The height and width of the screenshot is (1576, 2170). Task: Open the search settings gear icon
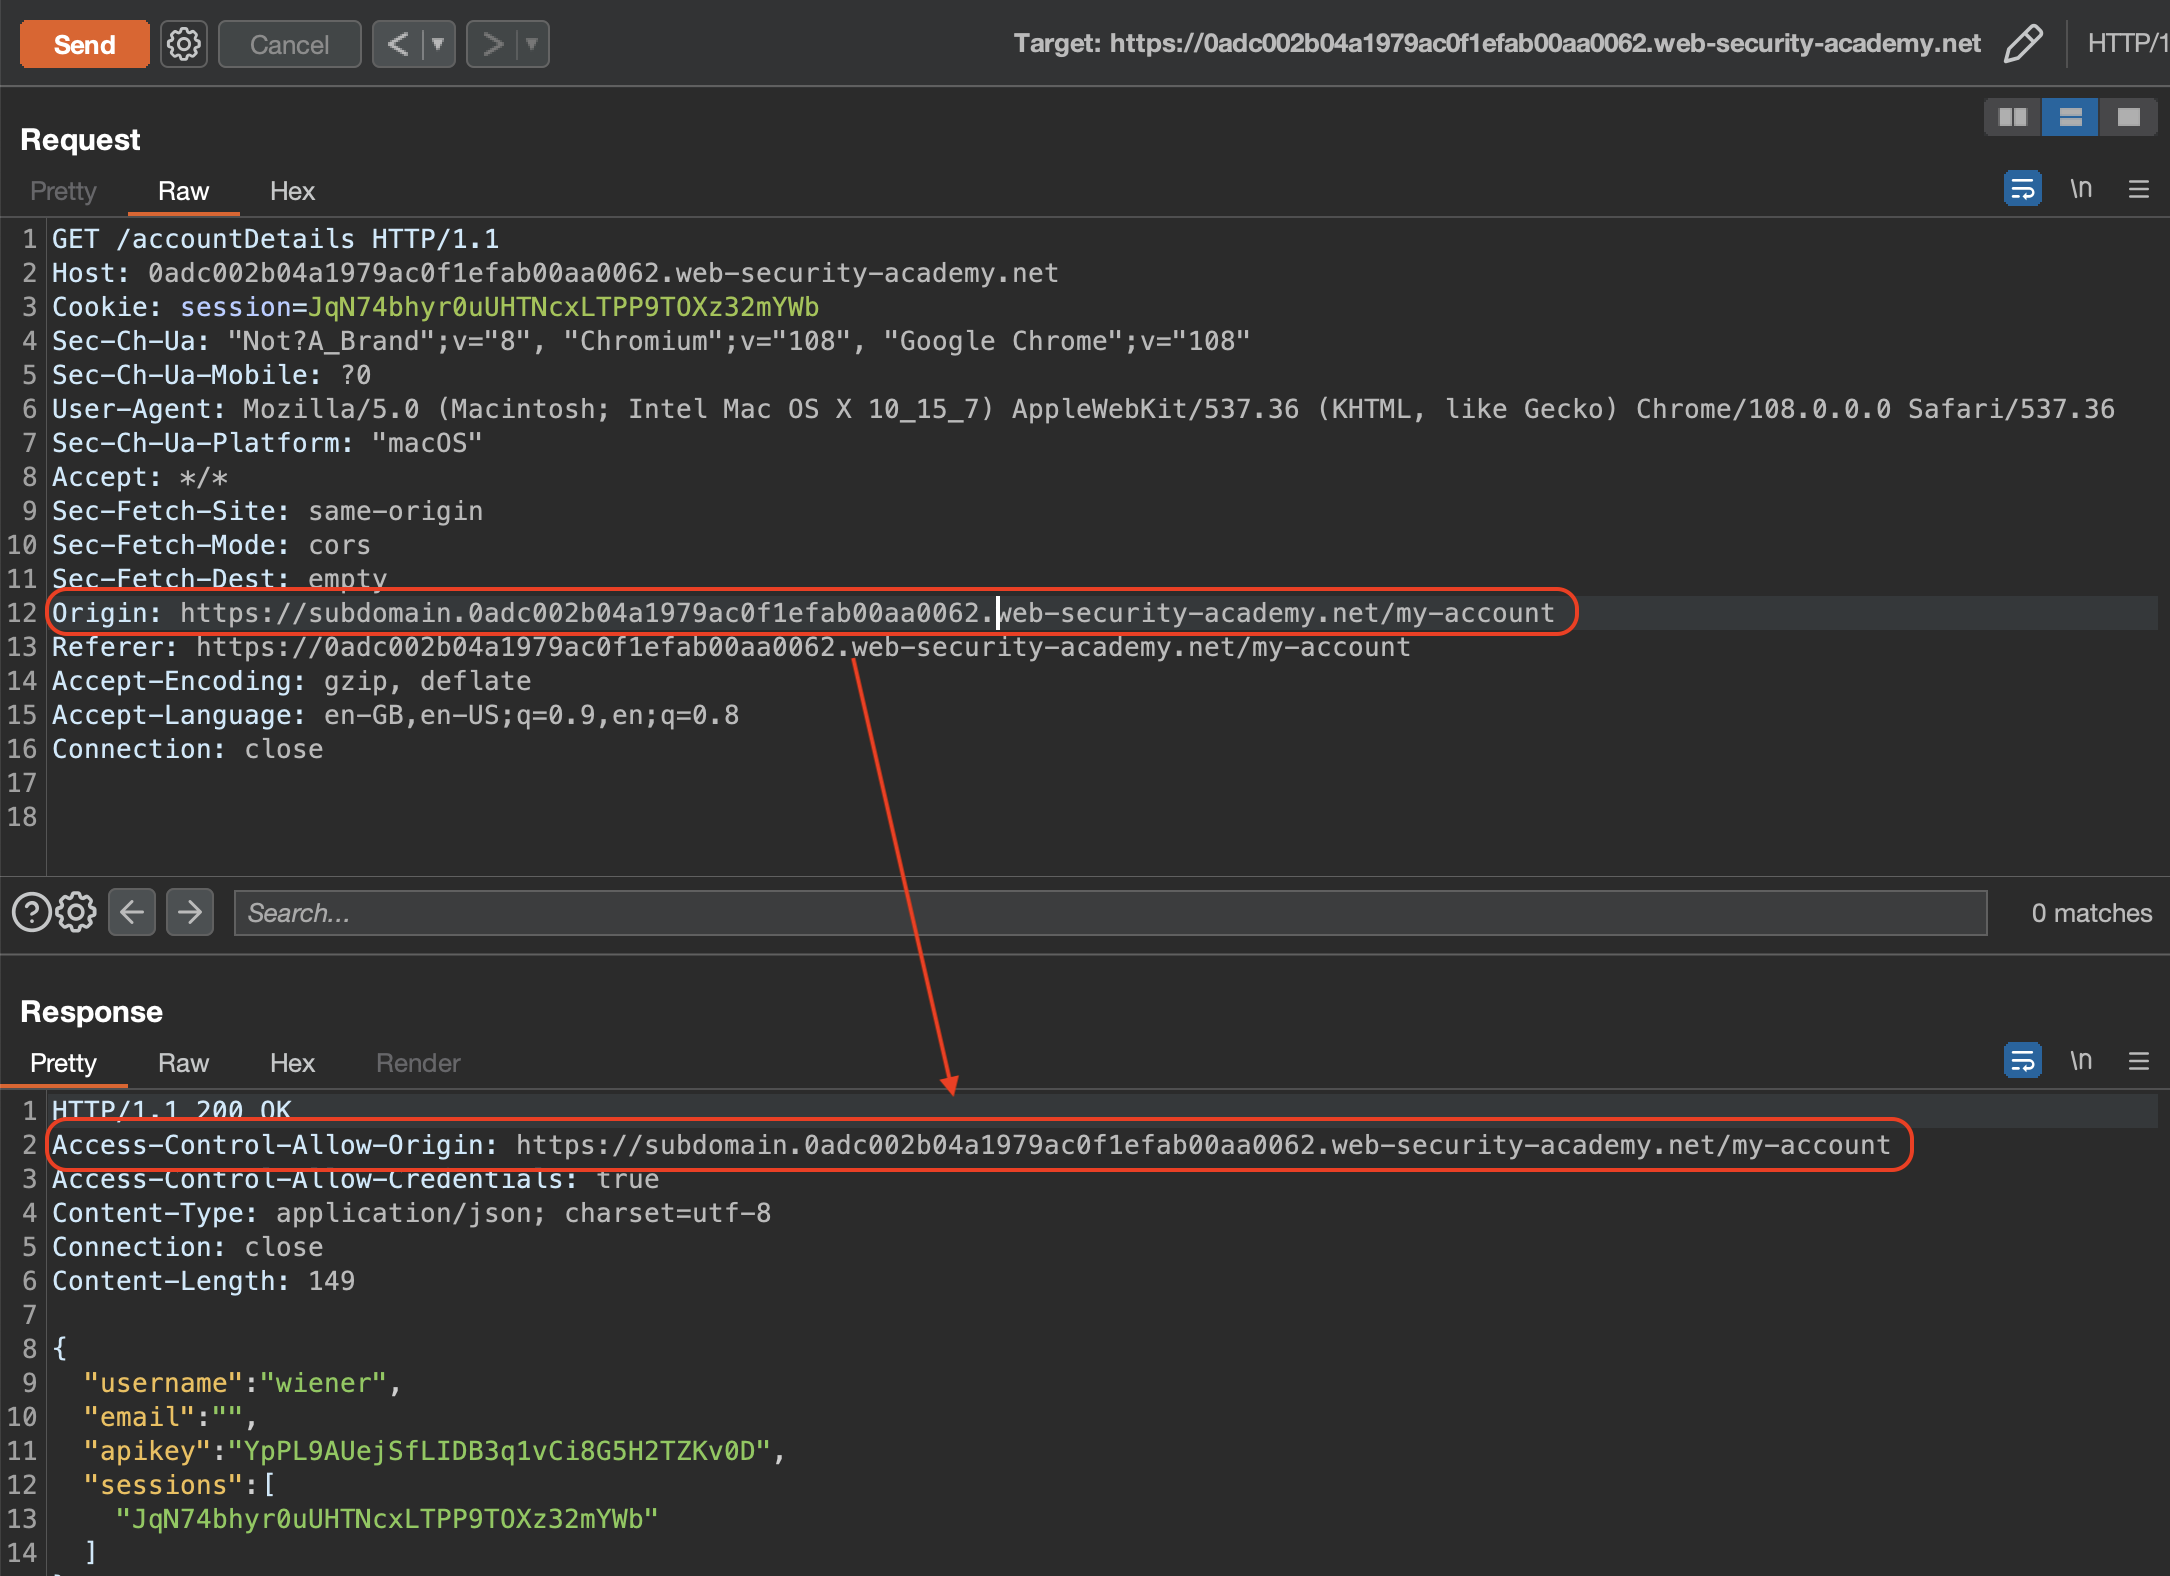pos(76,912)
